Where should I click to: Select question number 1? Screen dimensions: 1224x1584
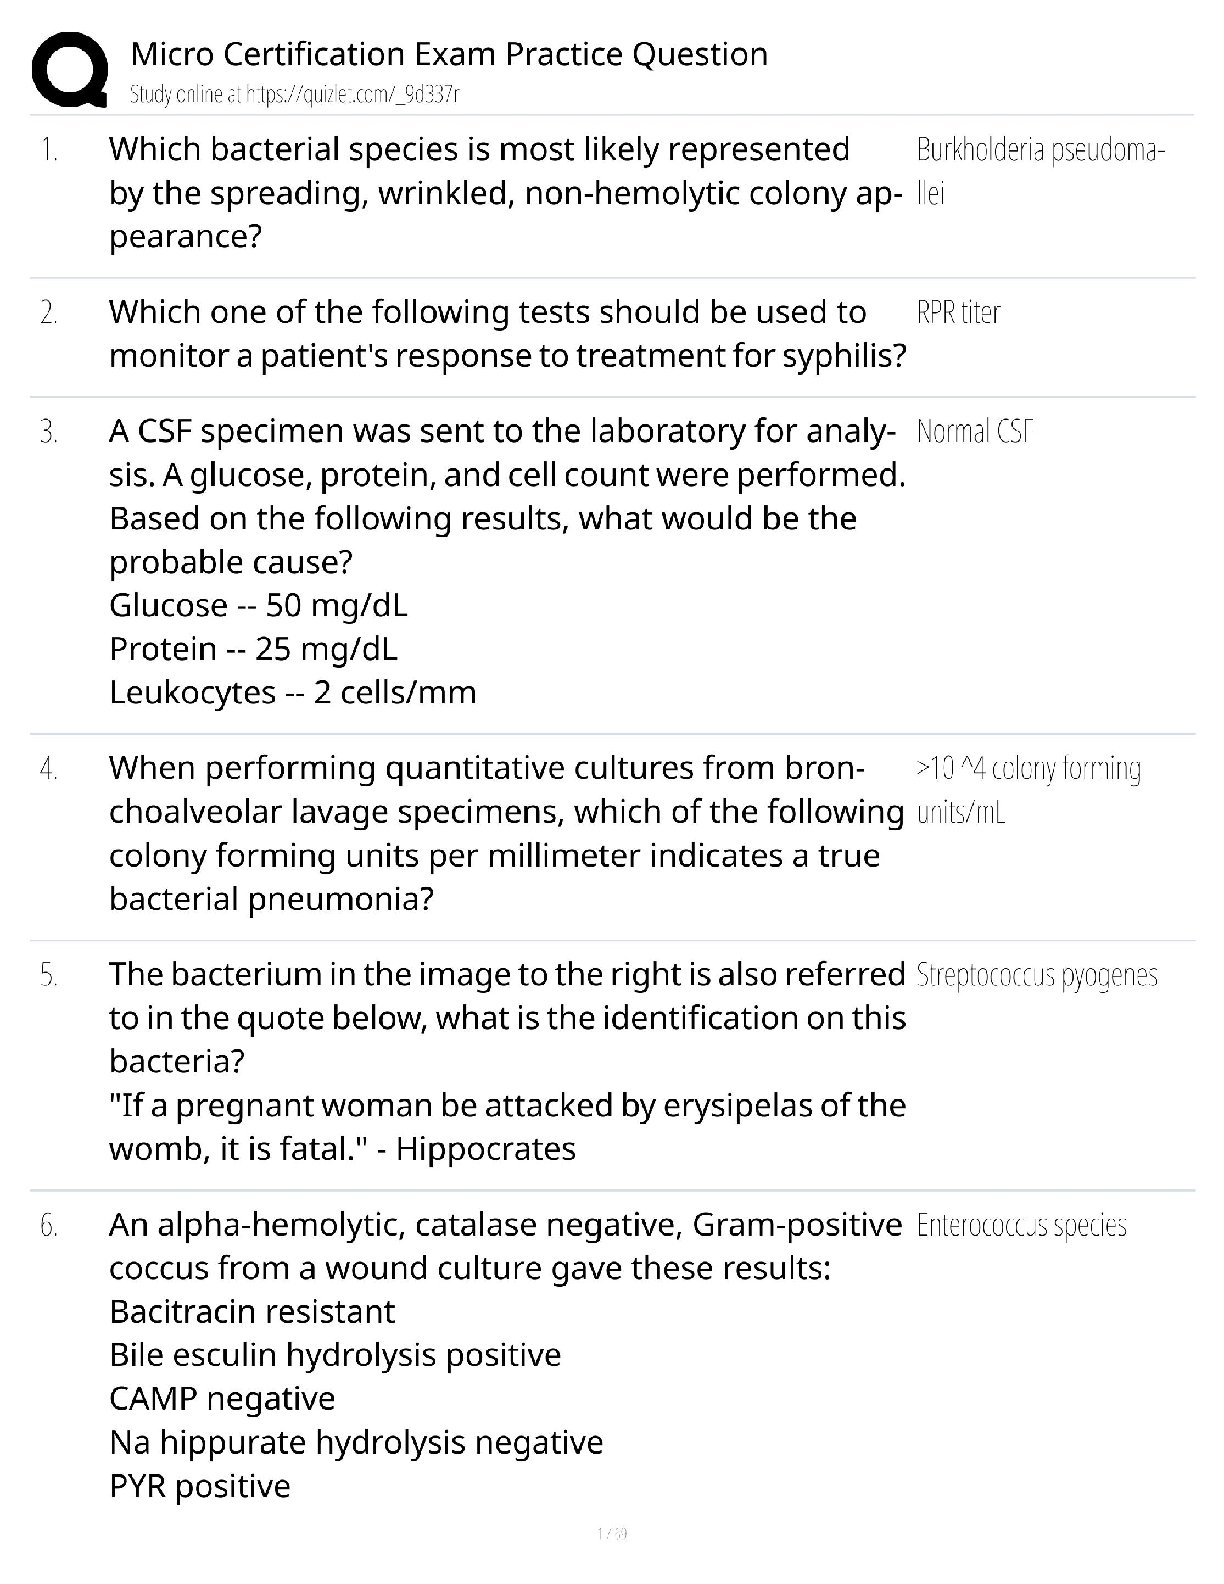(49, 151)
